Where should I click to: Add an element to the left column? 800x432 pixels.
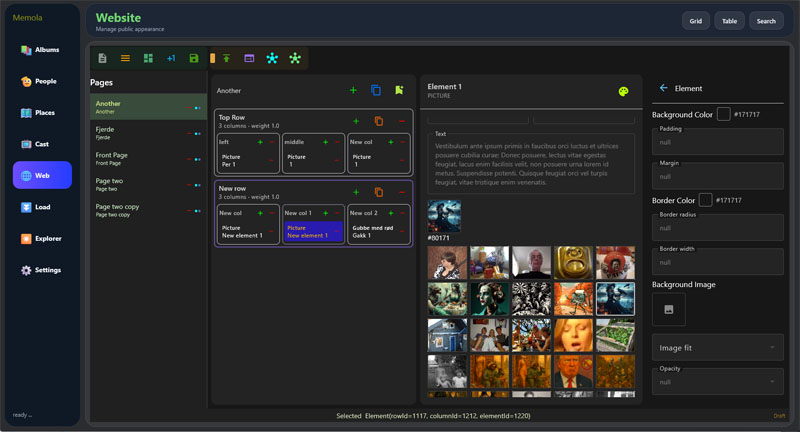click(x=260, y=142)
